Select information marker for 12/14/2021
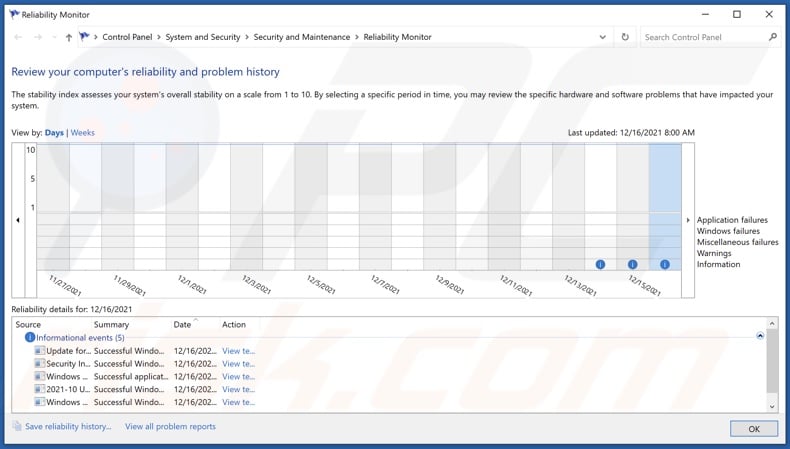790x449 pixels. 600,264
